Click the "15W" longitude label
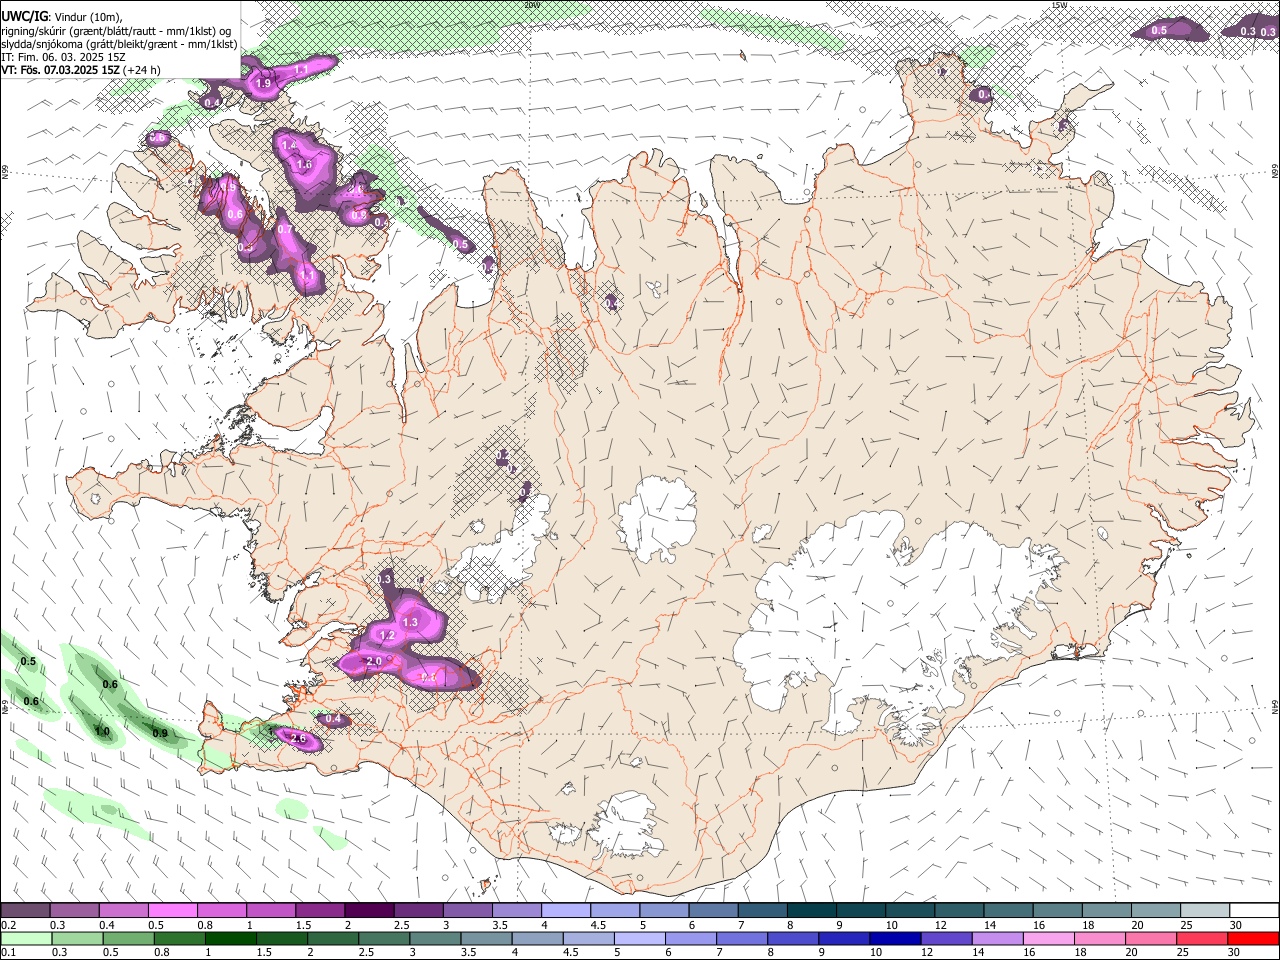Viewport: 1280px width, 960px height. [1059, 5]
